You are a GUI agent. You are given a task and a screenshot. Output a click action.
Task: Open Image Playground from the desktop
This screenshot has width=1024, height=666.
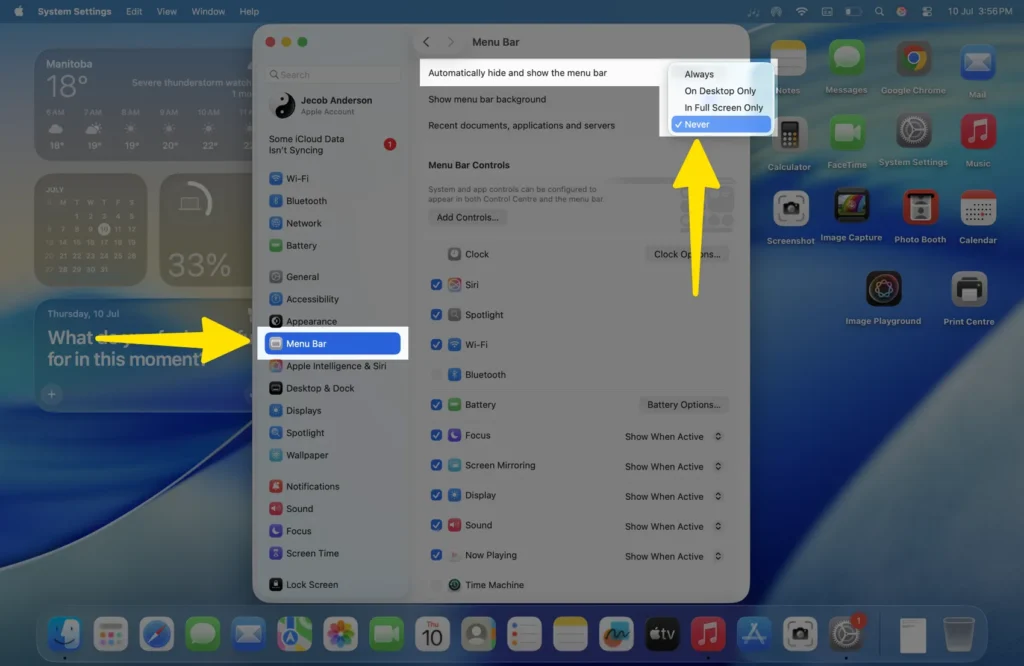(883, 290)
